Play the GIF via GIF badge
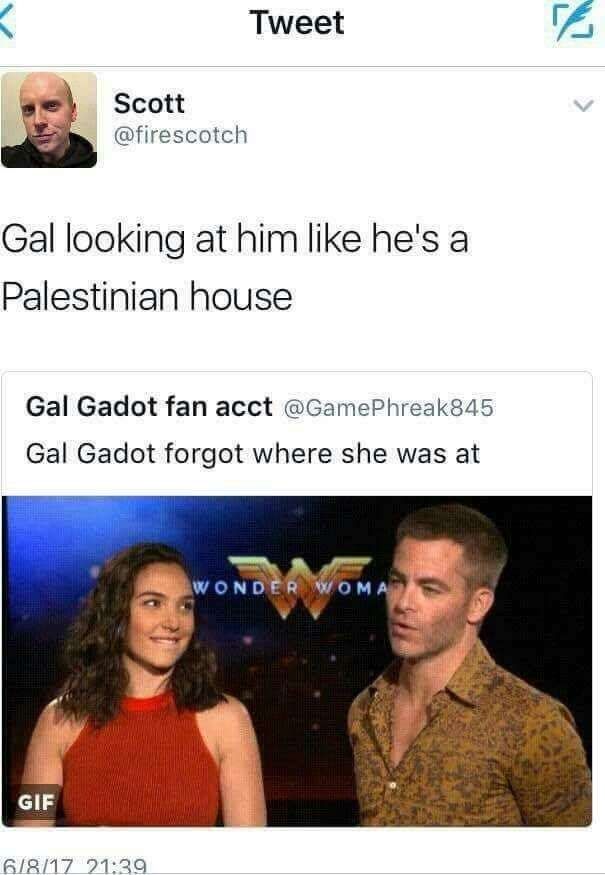Screen dimensions: 605x875 [x=36, y=802]
